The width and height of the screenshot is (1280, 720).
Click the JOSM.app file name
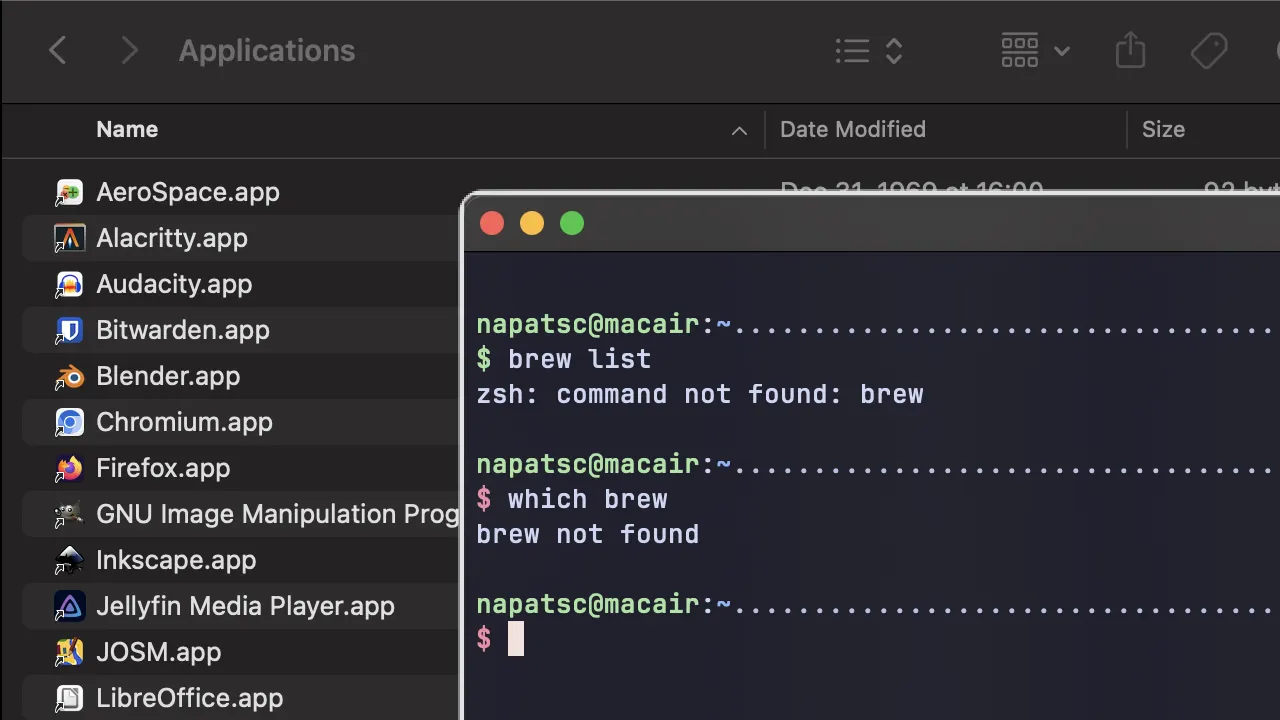pos(158,652)
